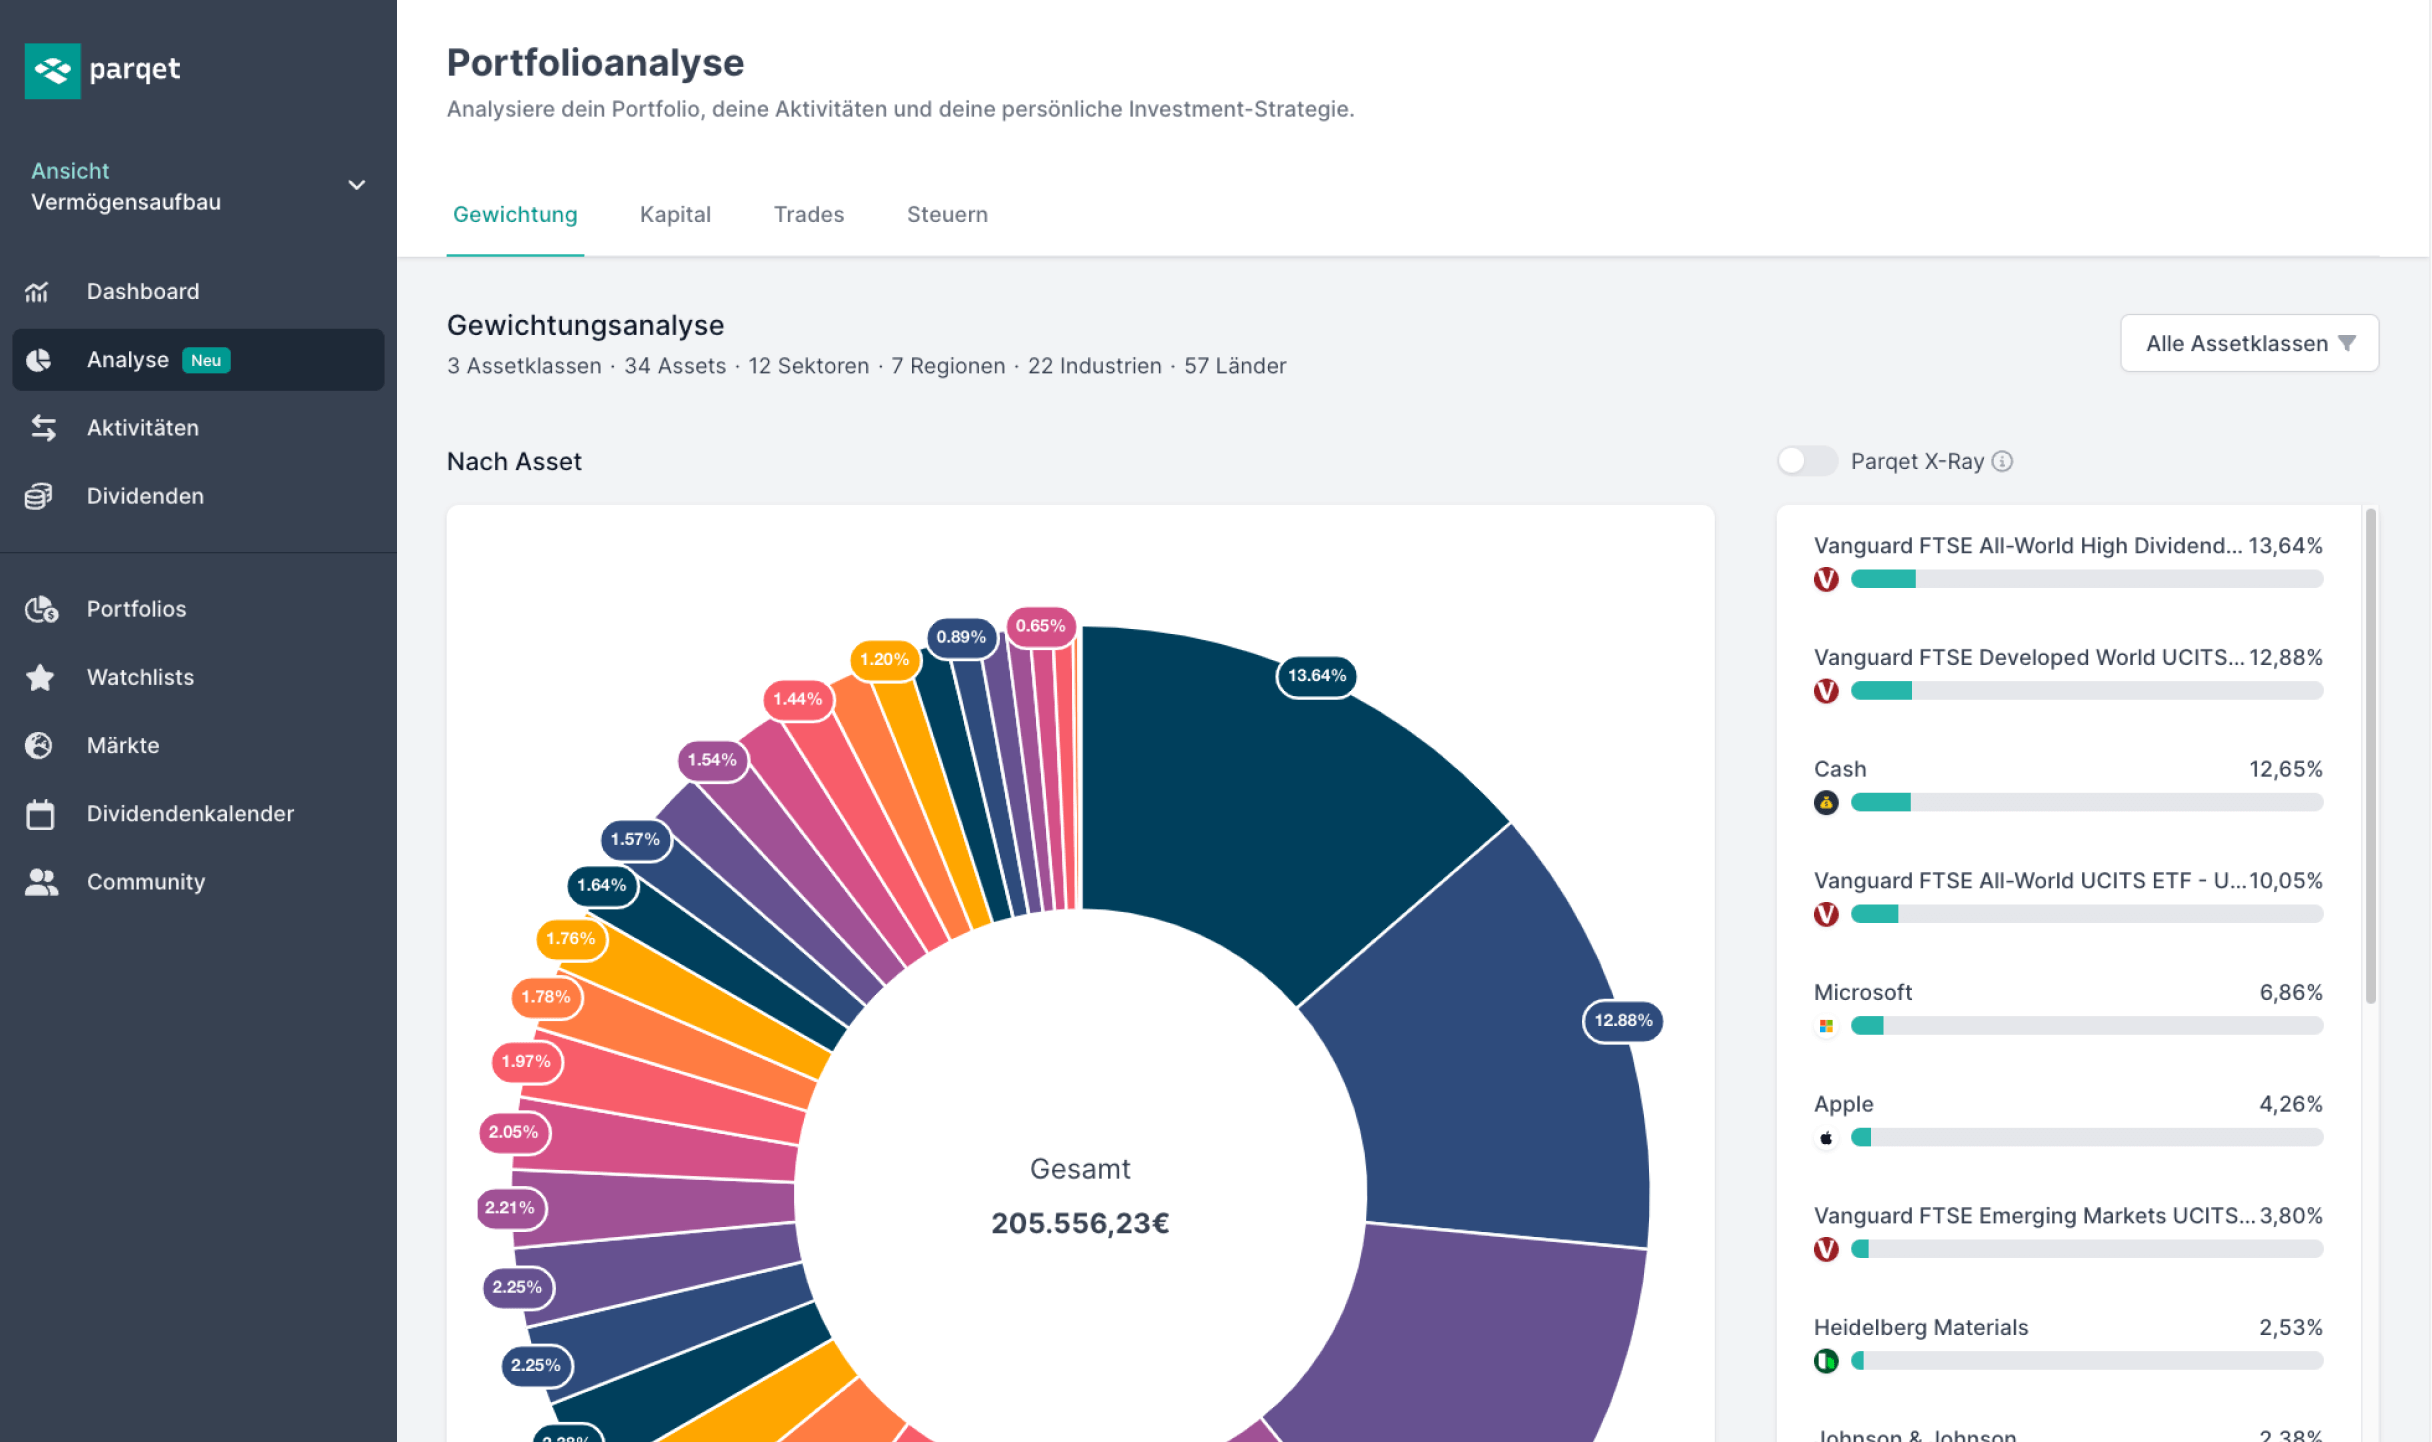Click Vanguard logo beside FTSE Developed World

1826,691
